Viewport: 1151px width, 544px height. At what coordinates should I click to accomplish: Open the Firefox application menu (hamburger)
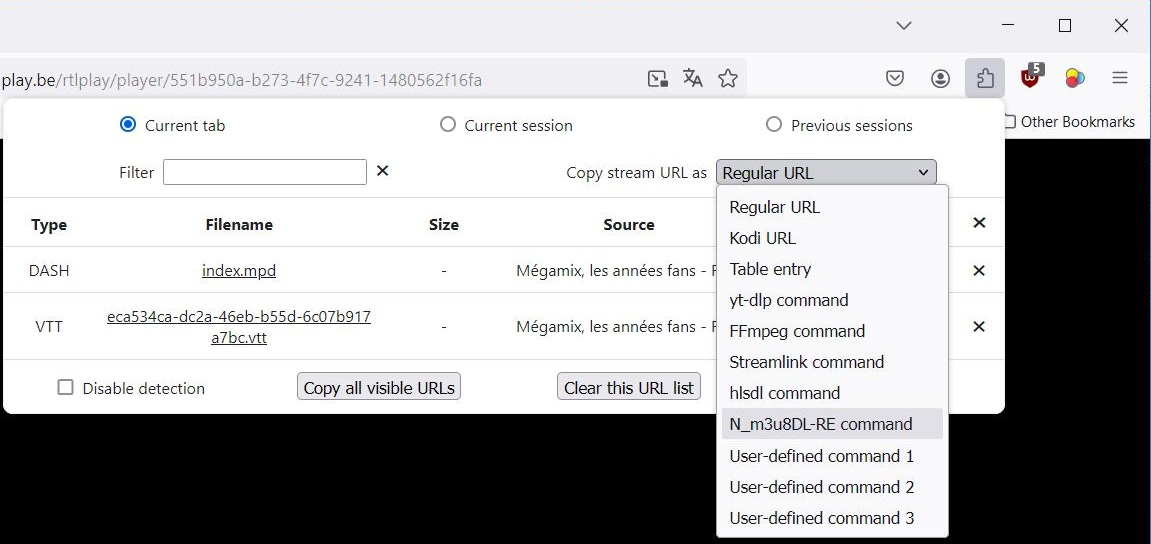coord(1120,78)
